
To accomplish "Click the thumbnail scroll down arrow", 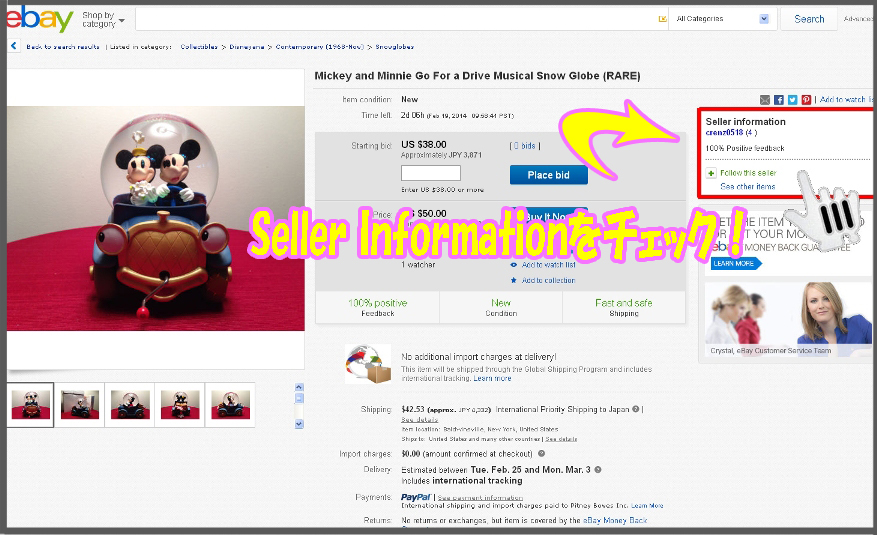I will [x=299, y=424].
